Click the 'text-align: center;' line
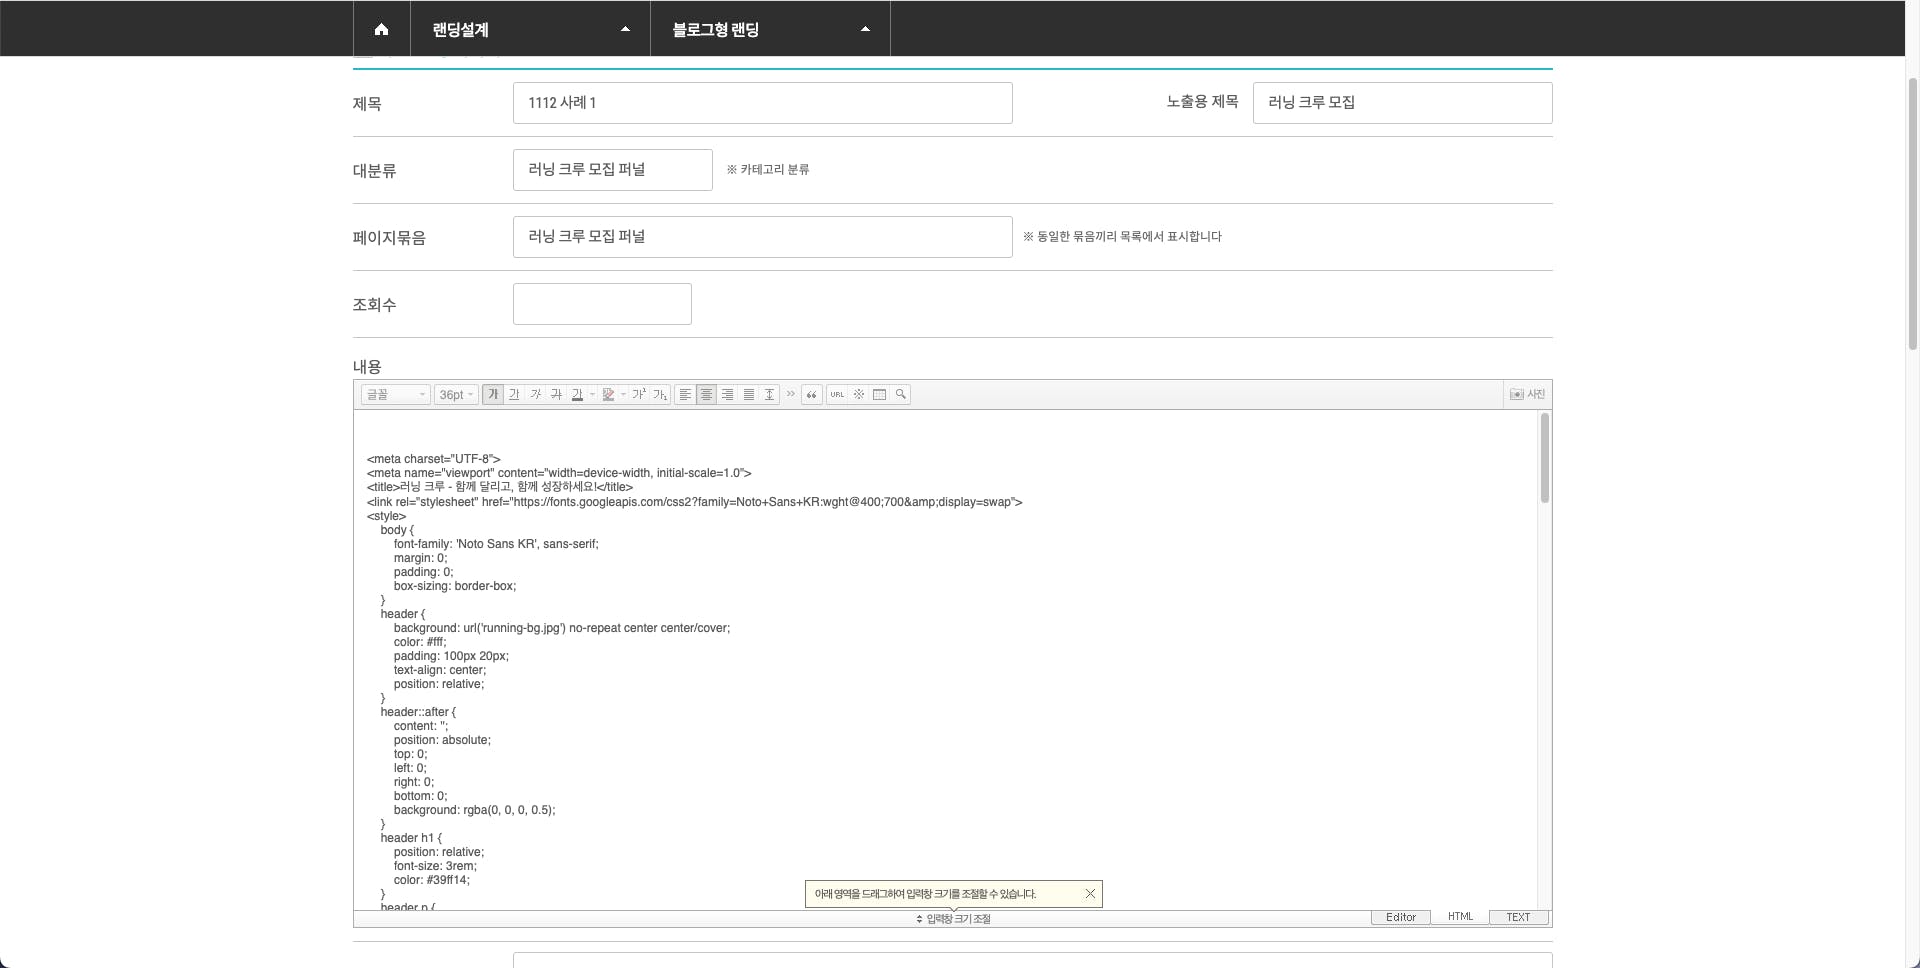This screenshot has height=968, width=1920. (440, 670)
